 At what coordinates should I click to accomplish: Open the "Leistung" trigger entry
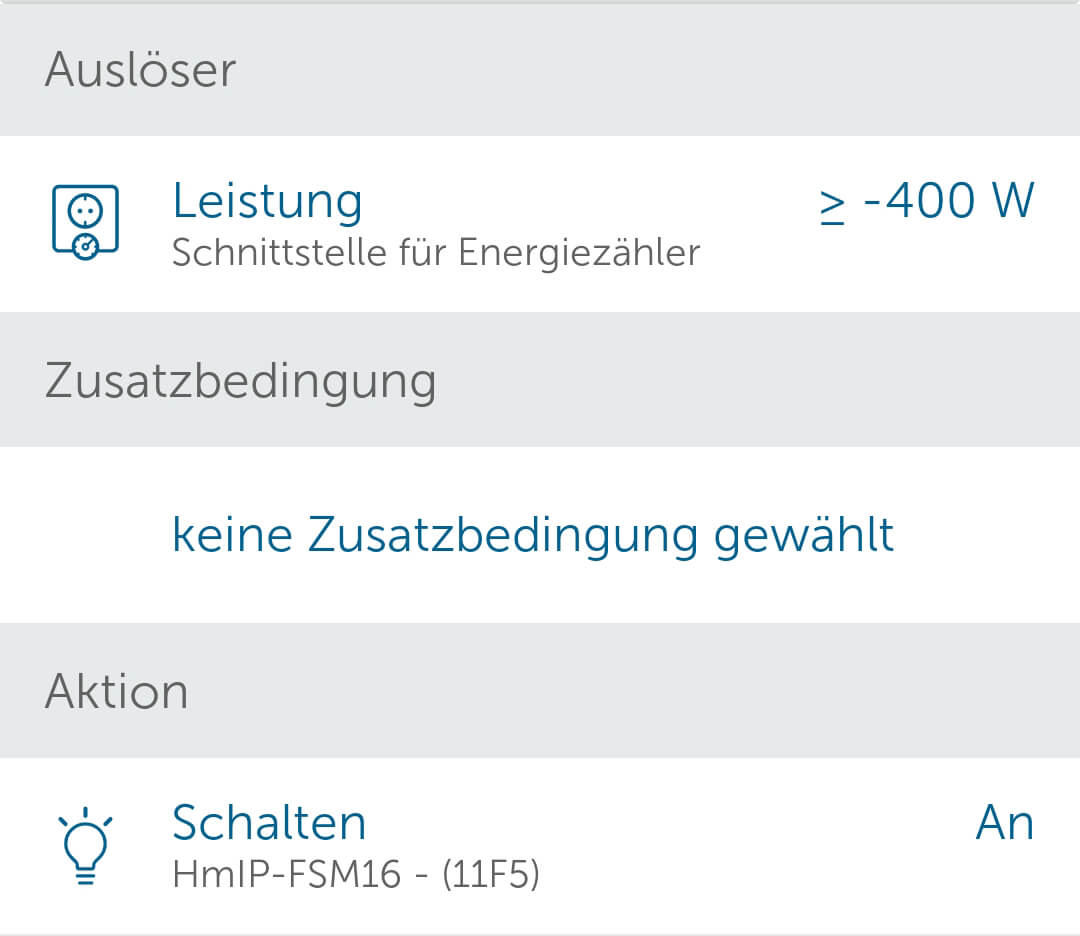coord(267,200)
